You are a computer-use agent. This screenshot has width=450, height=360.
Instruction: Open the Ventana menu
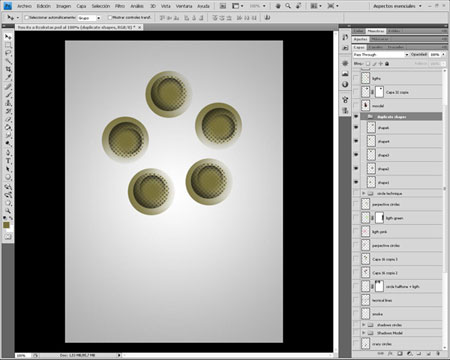click(184, 6)
